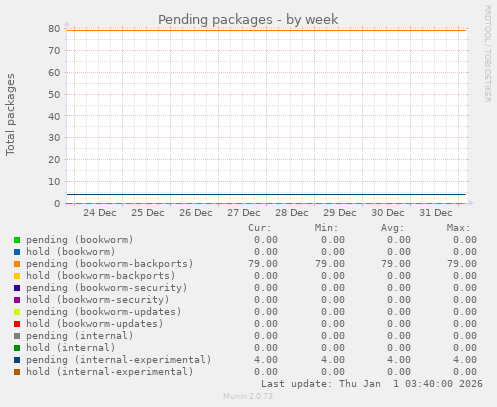
Task: Click the y-axis value 80
Action: coord(54,29)
